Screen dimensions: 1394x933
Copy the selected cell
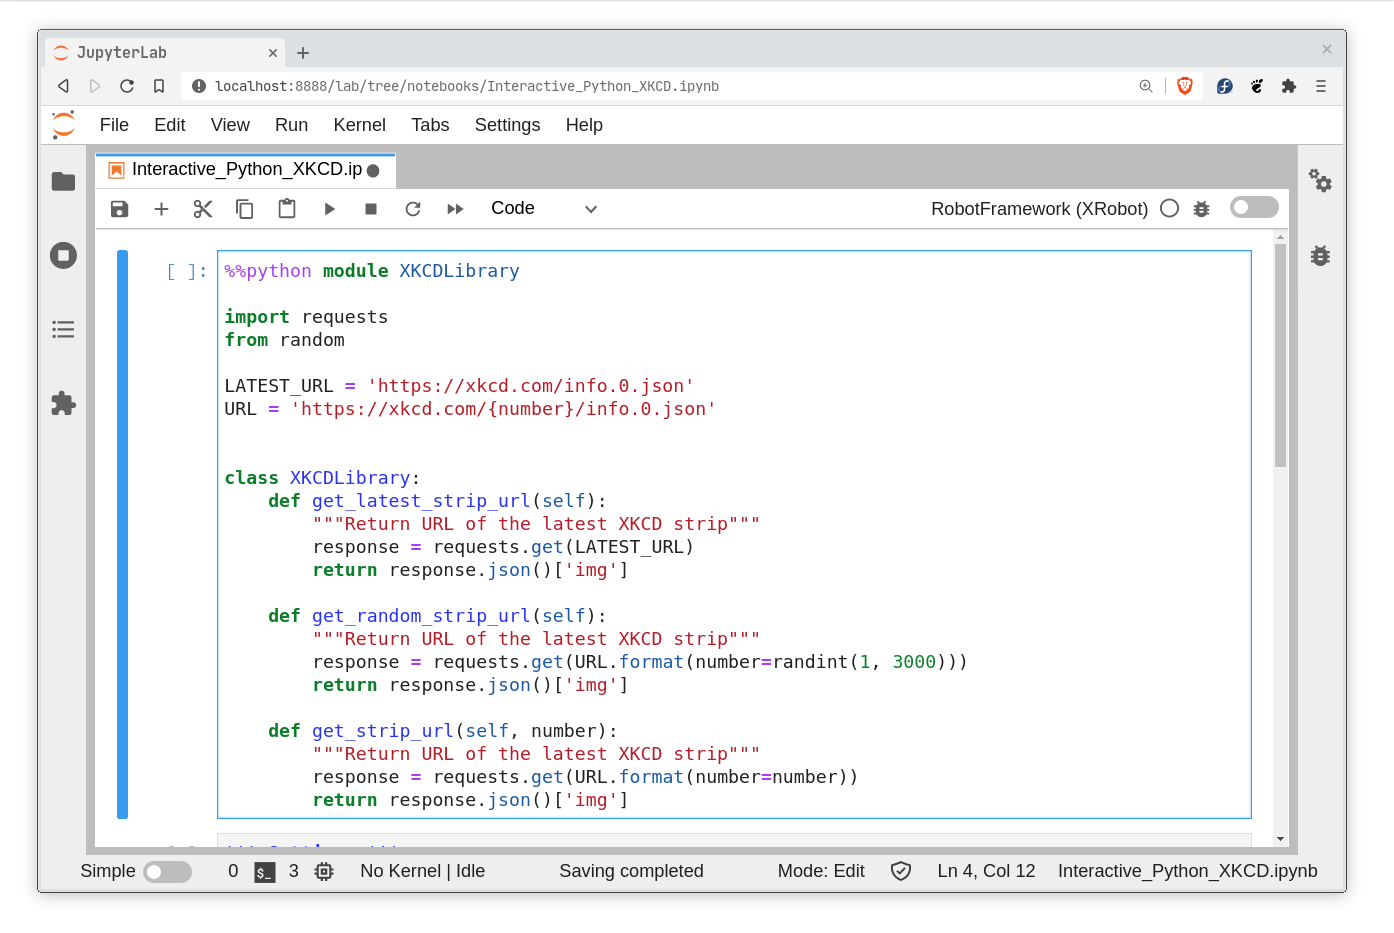click(x=245, y=209)
